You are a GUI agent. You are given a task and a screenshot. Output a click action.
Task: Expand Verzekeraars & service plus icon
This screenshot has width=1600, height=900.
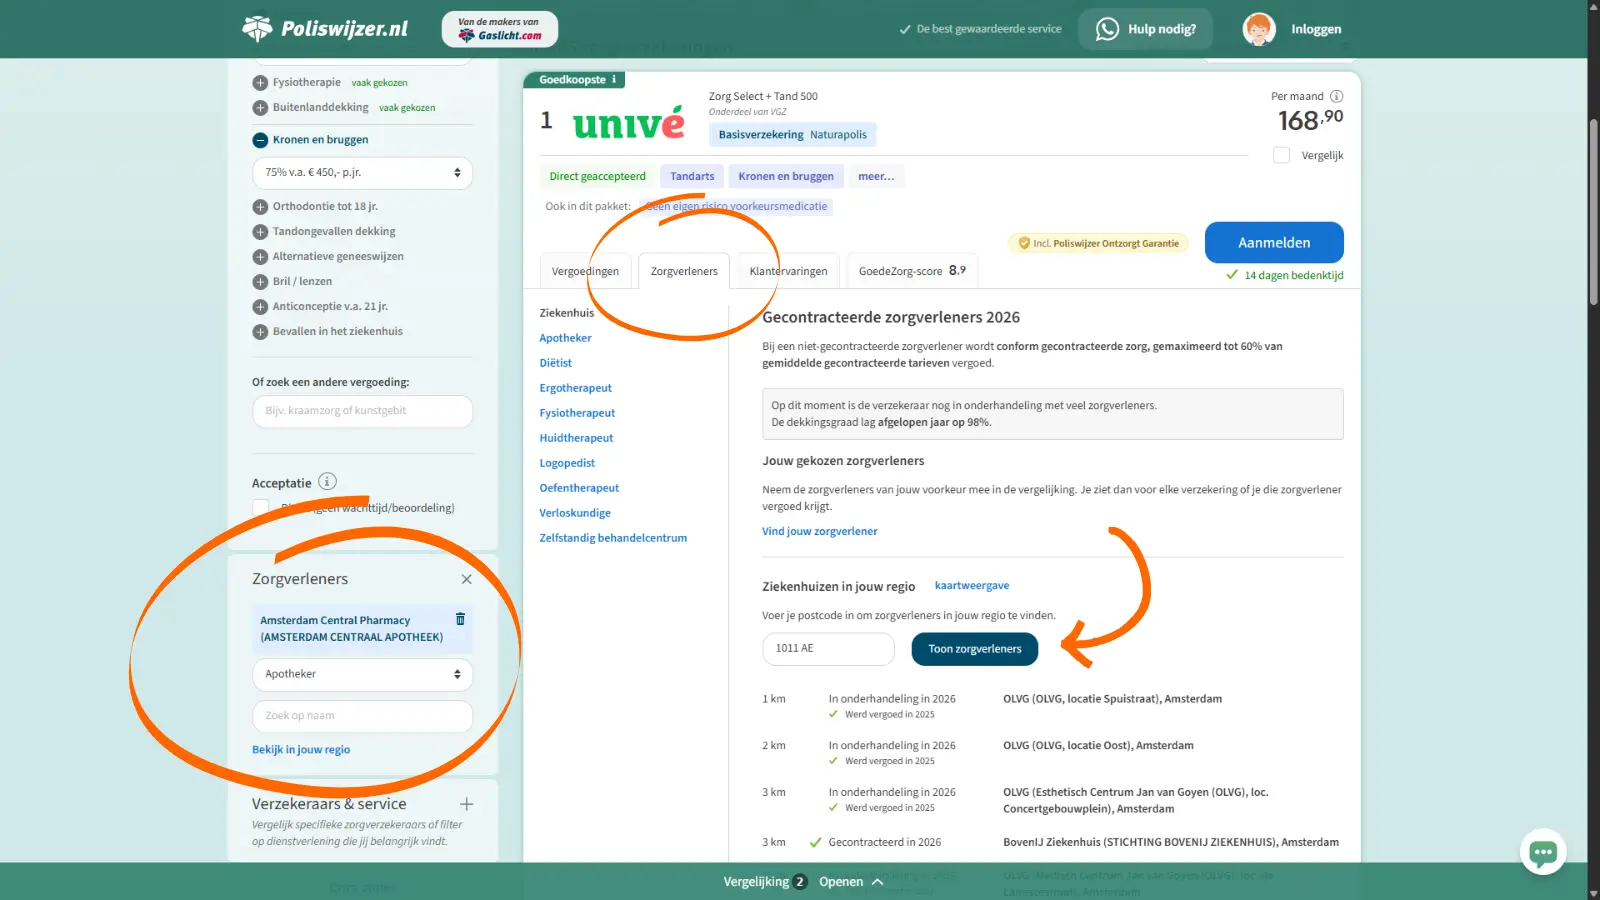click(x=466, y=804)
